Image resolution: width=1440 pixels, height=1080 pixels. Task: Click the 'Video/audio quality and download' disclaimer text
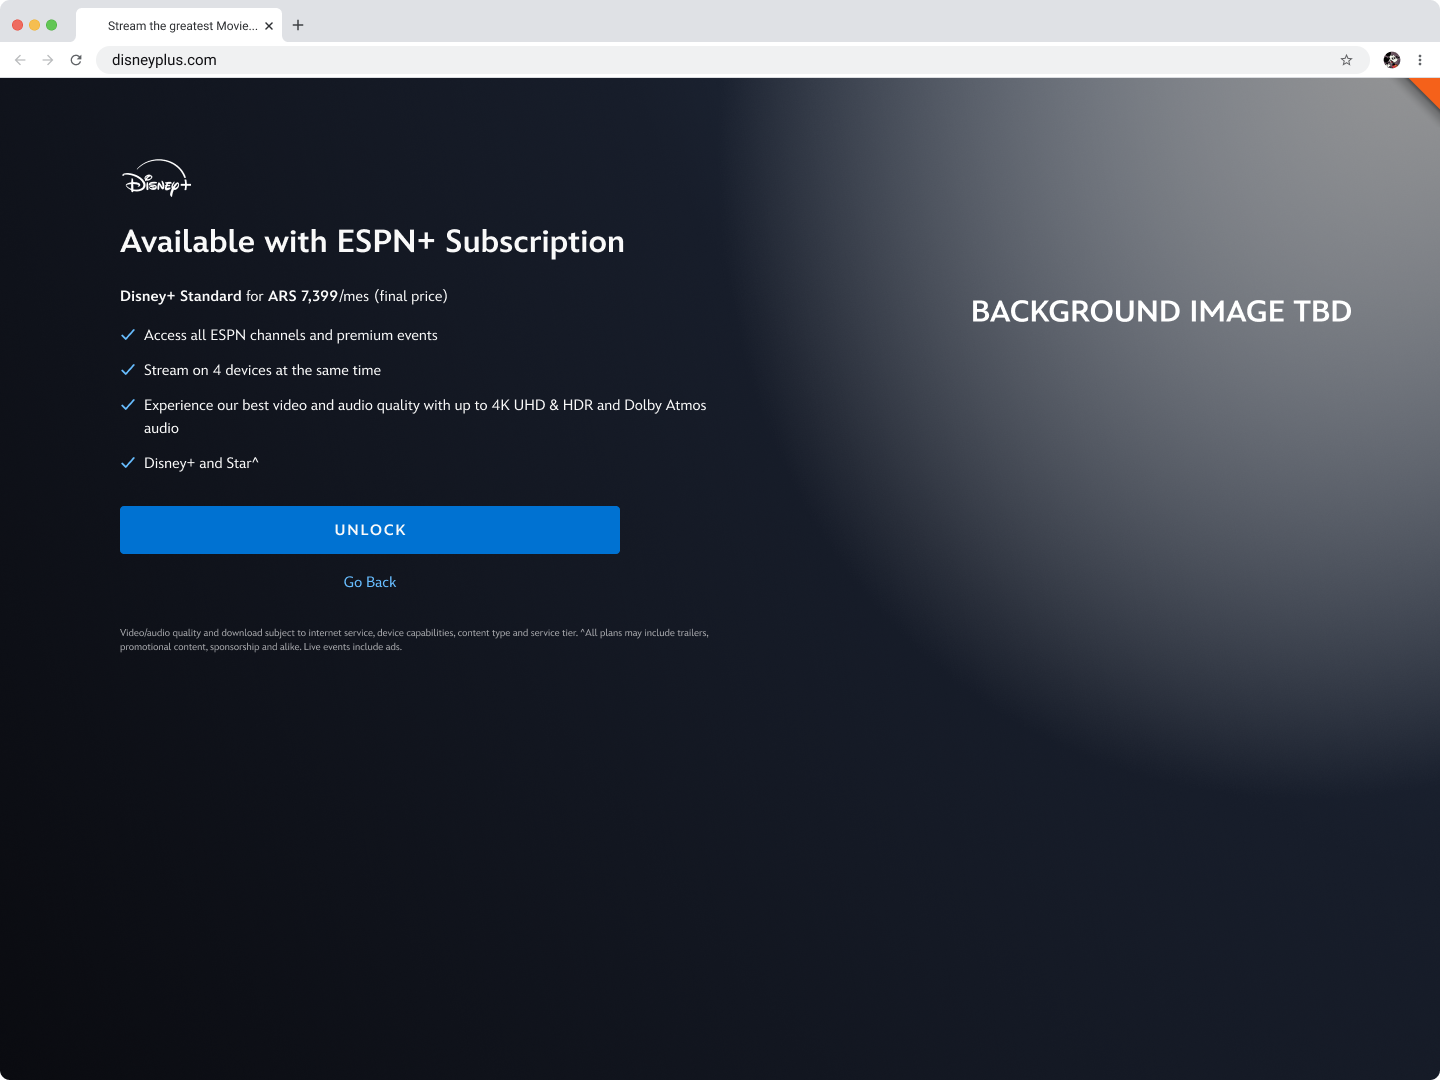click(414, 640)
